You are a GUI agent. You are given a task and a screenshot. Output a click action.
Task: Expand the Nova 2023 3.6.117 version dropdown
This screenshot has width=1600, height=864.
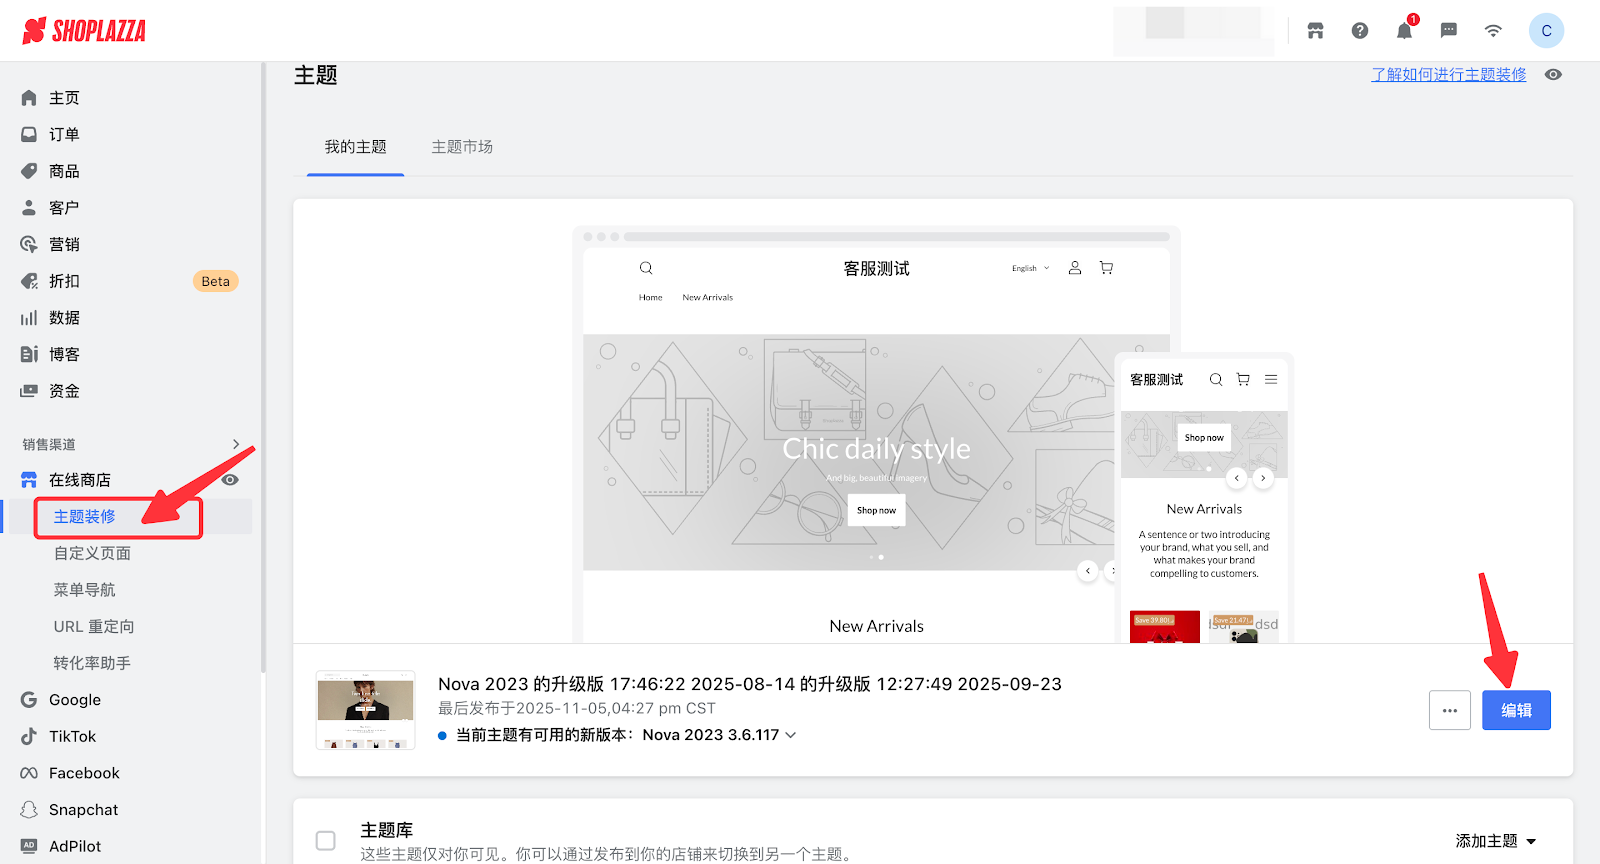tap(791, 735)
